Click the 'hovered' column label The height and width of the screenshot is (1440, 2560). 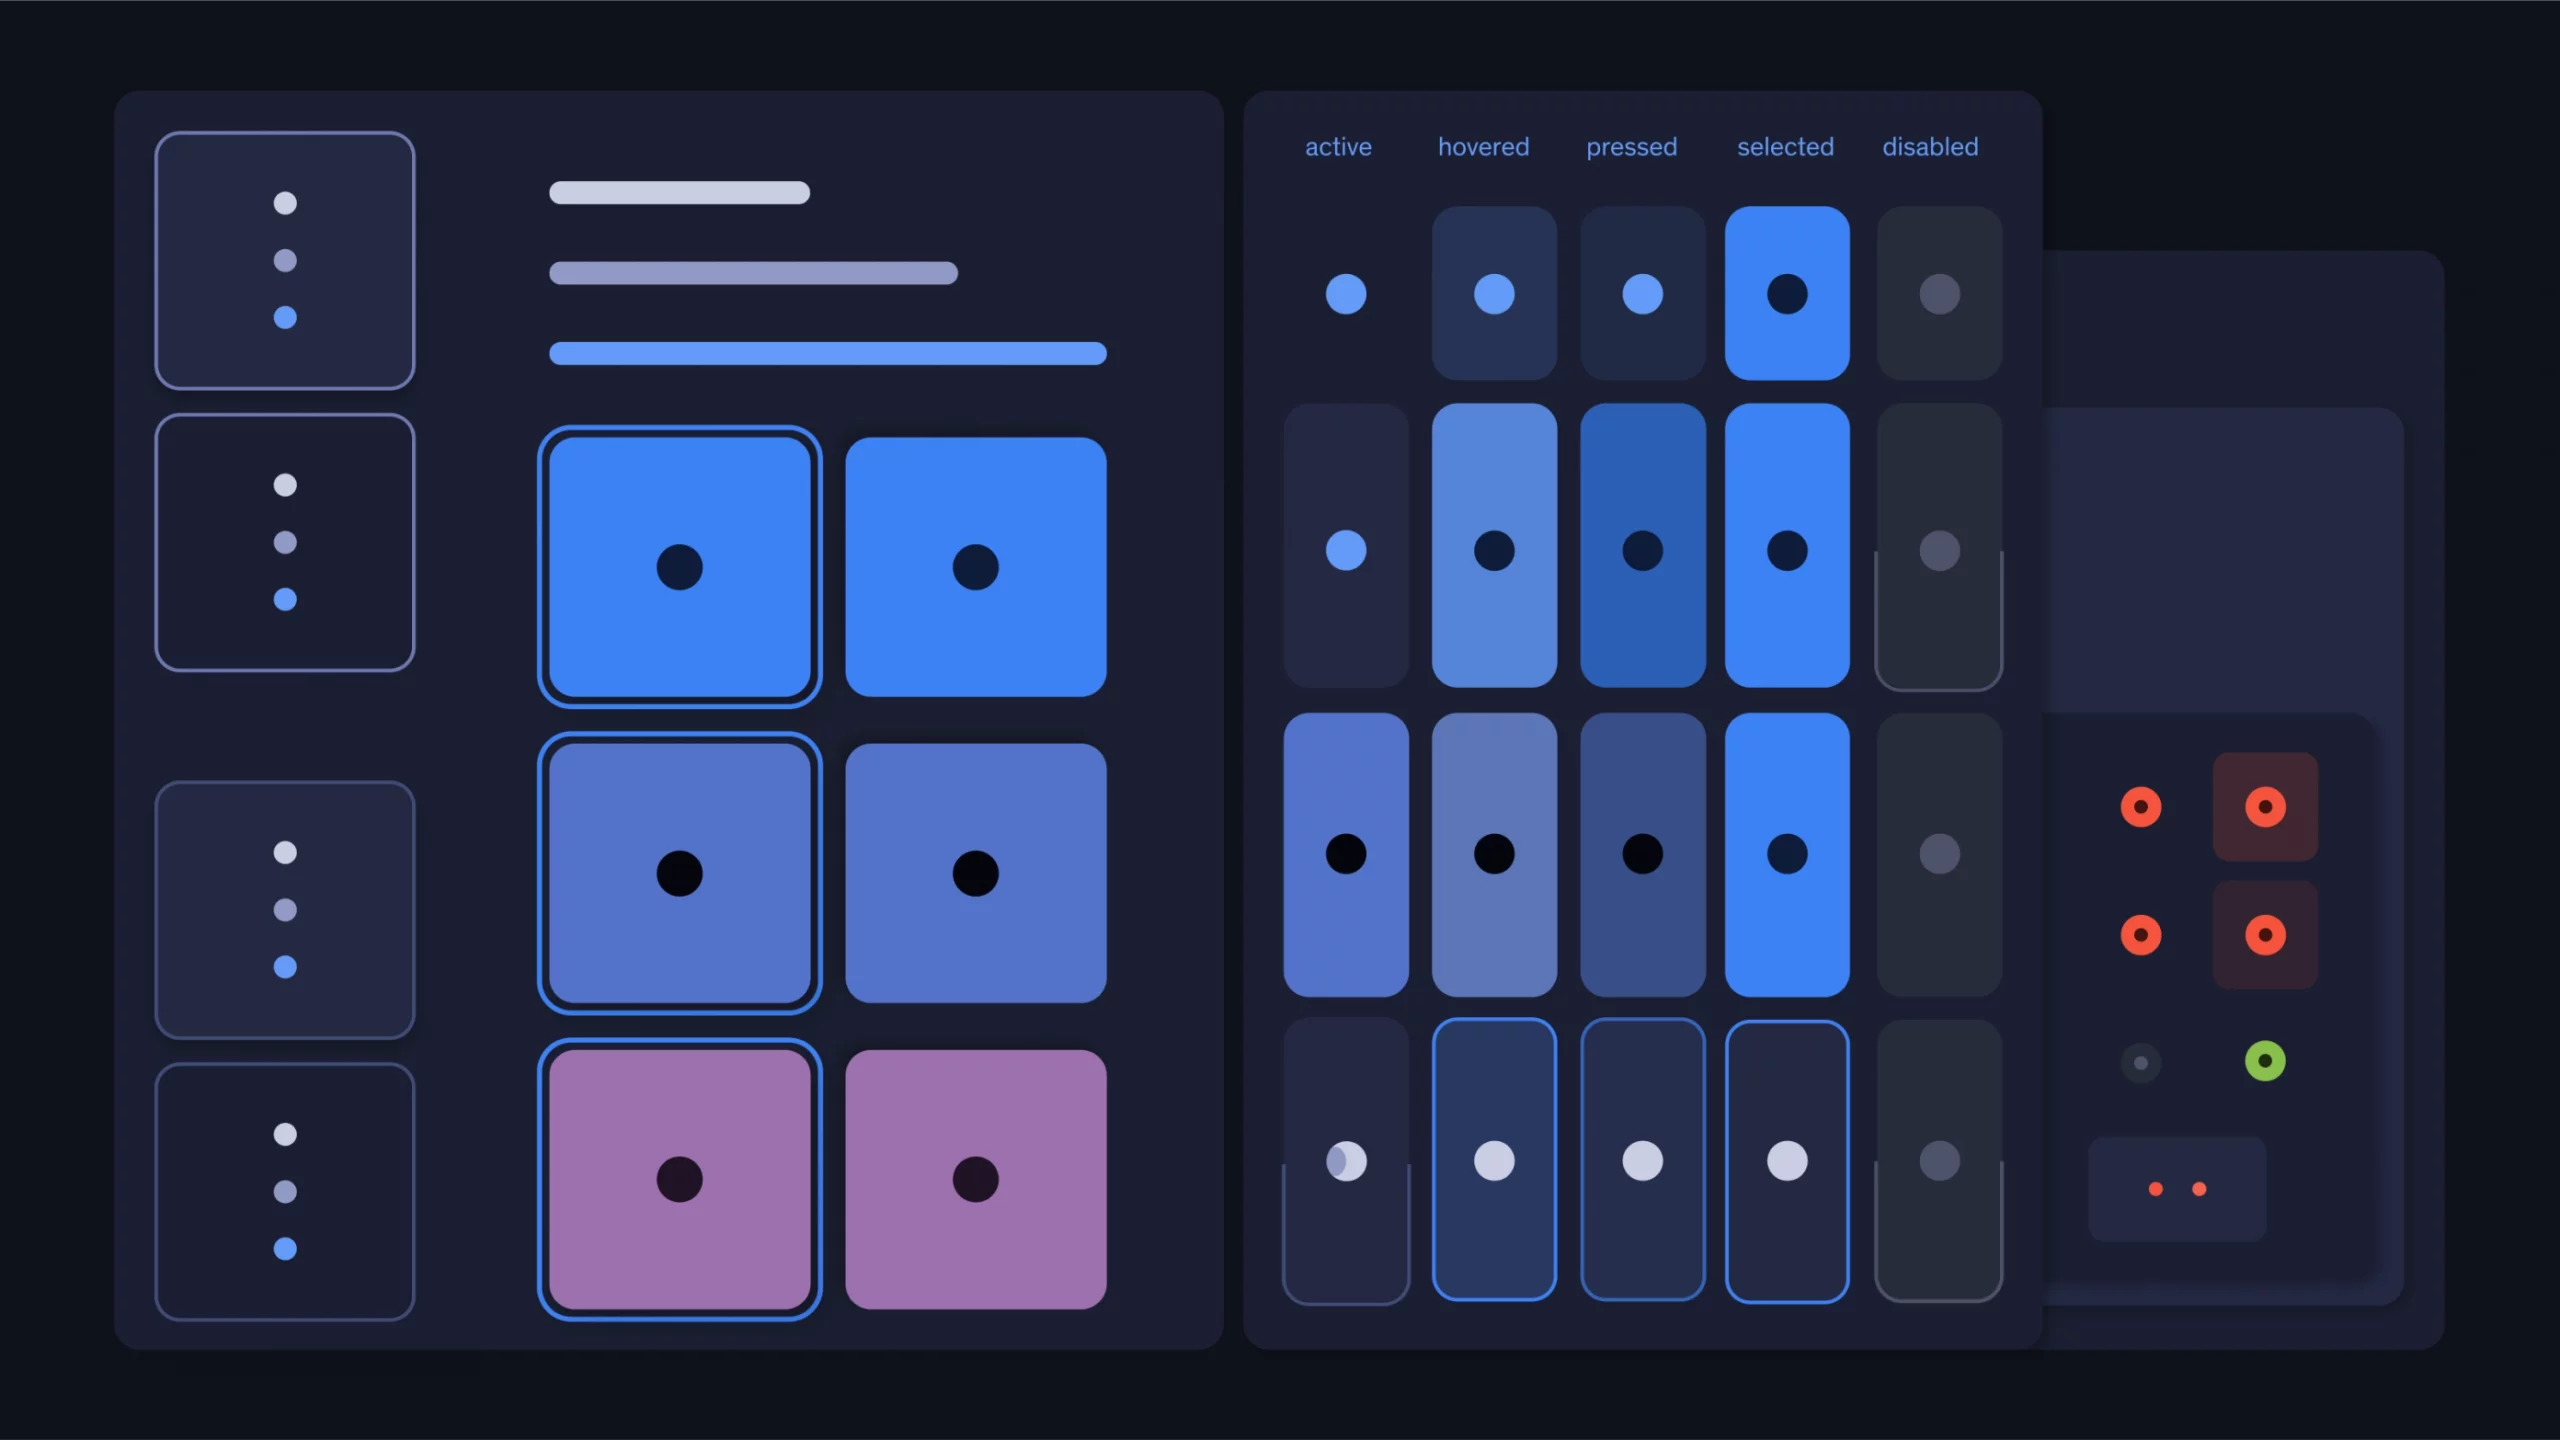click(1483, 147)
